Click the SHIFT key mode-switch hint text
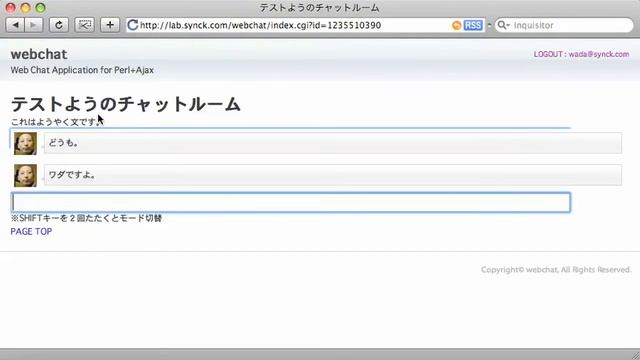This screenshot has width=640, height=360. coord(87,218)
